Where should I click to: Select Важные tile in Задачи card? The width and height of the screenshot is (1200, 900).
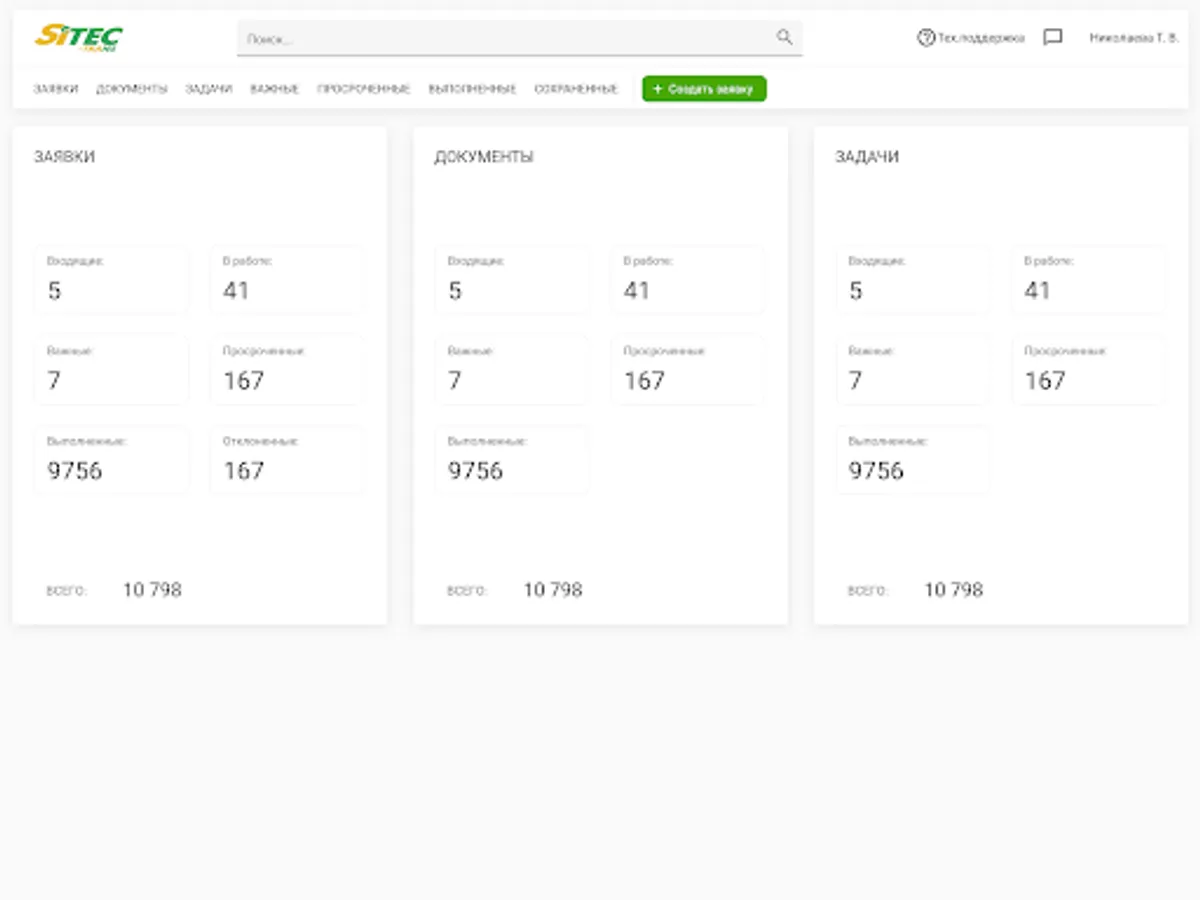click(x=913, y=370)
